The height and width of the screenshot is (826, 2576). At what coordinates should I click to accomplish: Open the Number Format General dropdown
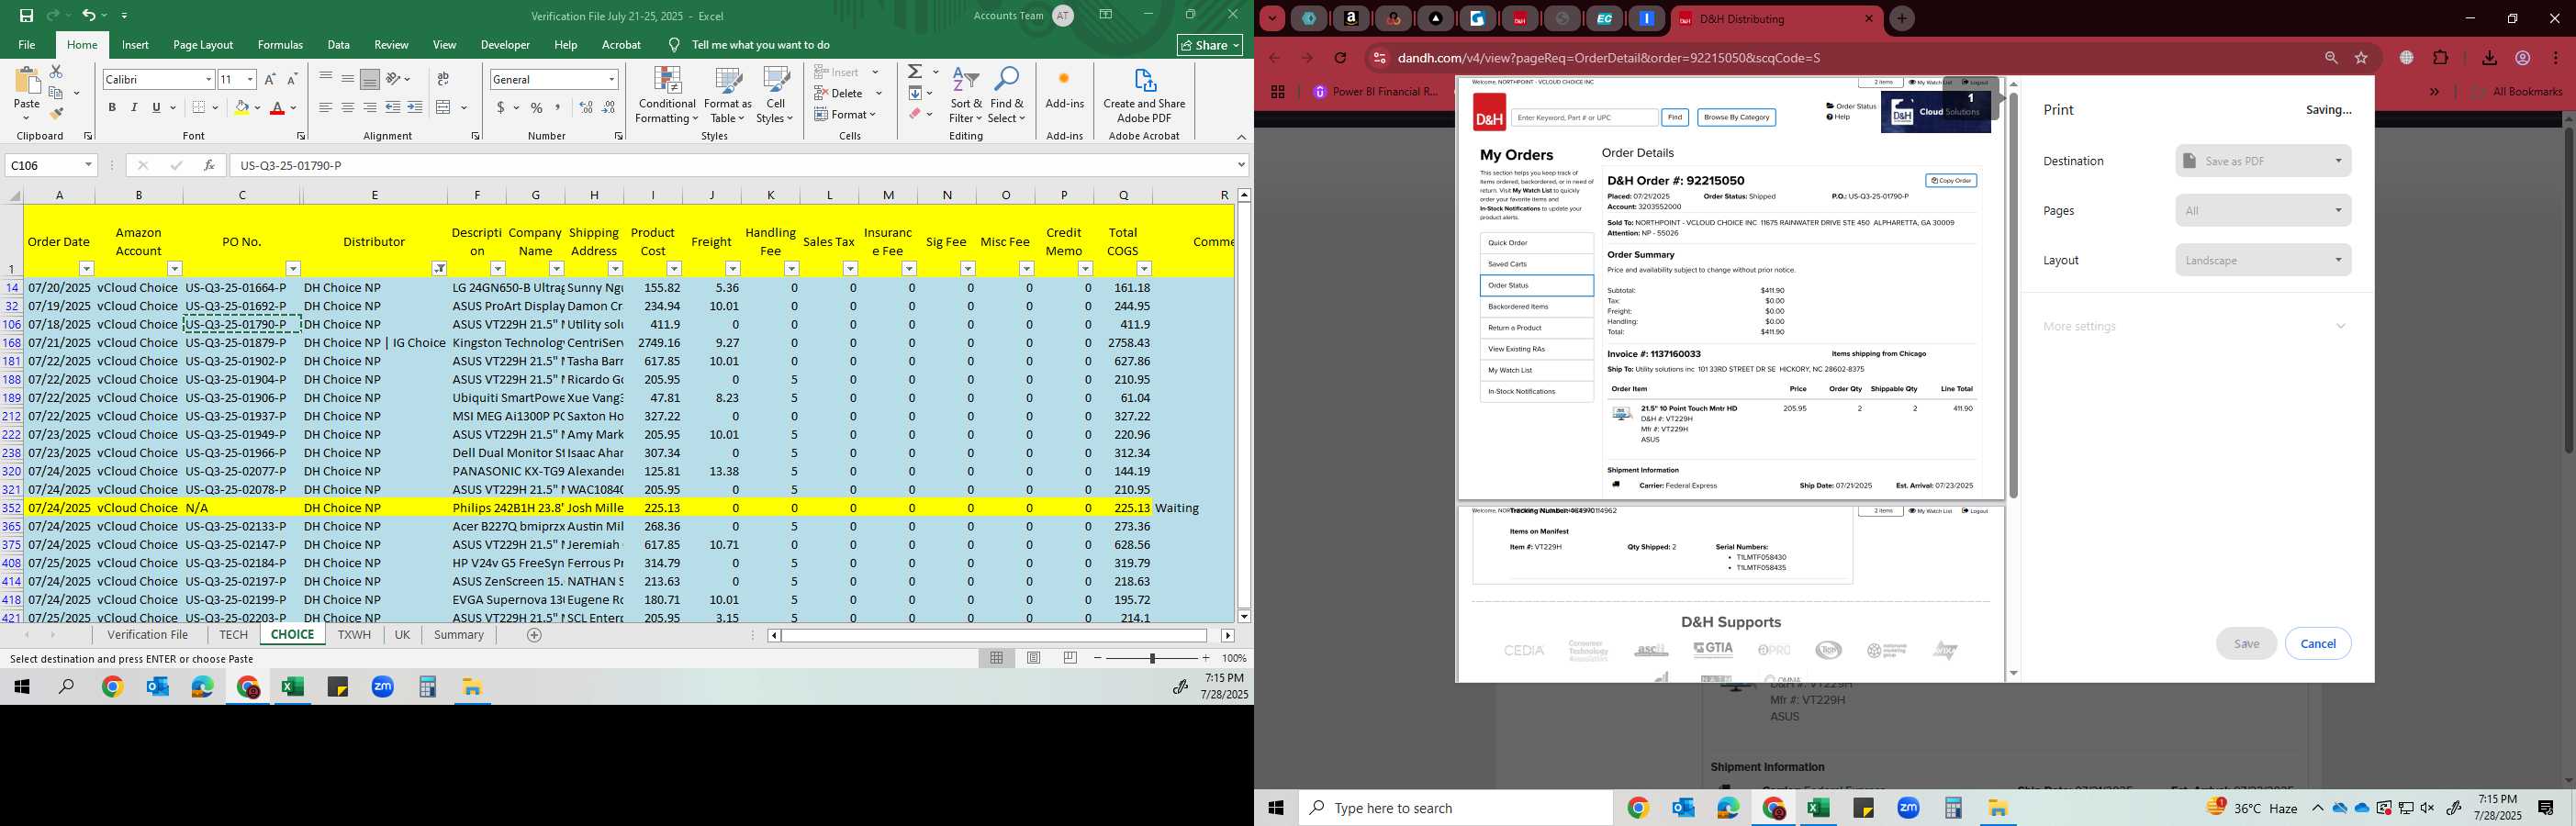(x=611, y=79)
